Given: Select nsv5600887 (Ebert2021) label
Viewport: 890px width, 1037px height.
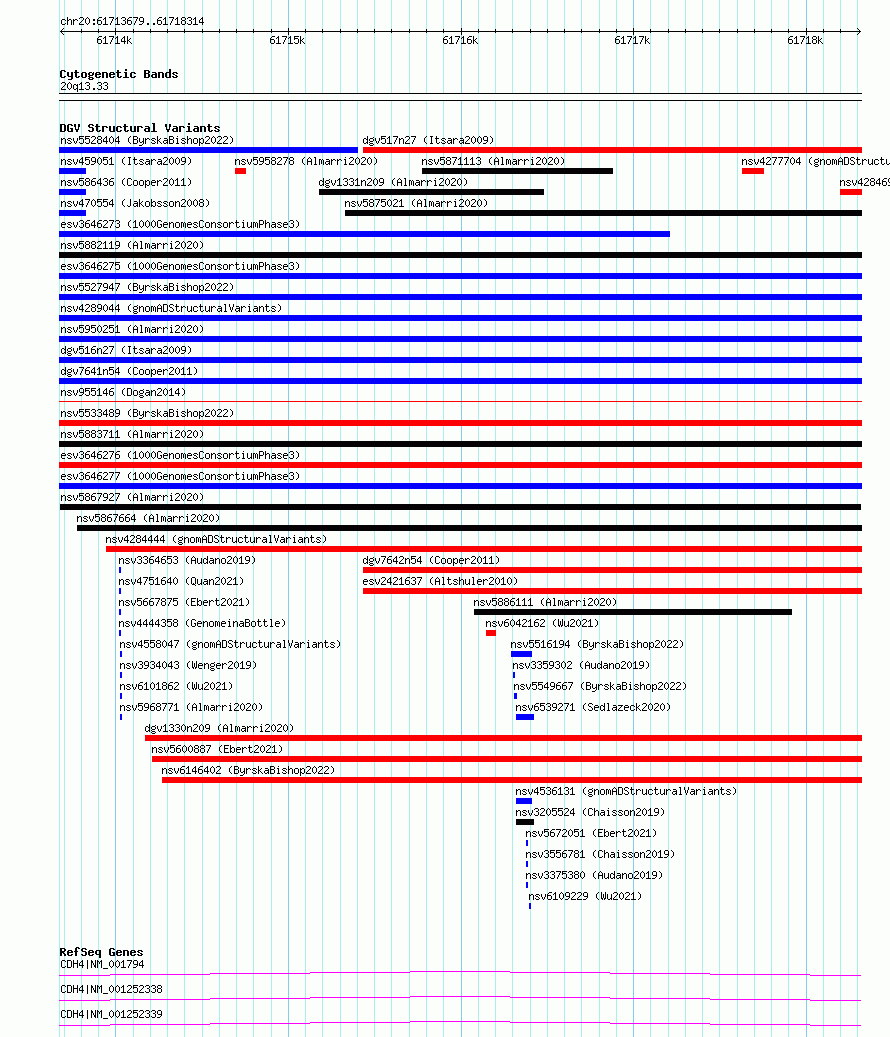Looking at the screenshot, I should click(x=217, y=749).
